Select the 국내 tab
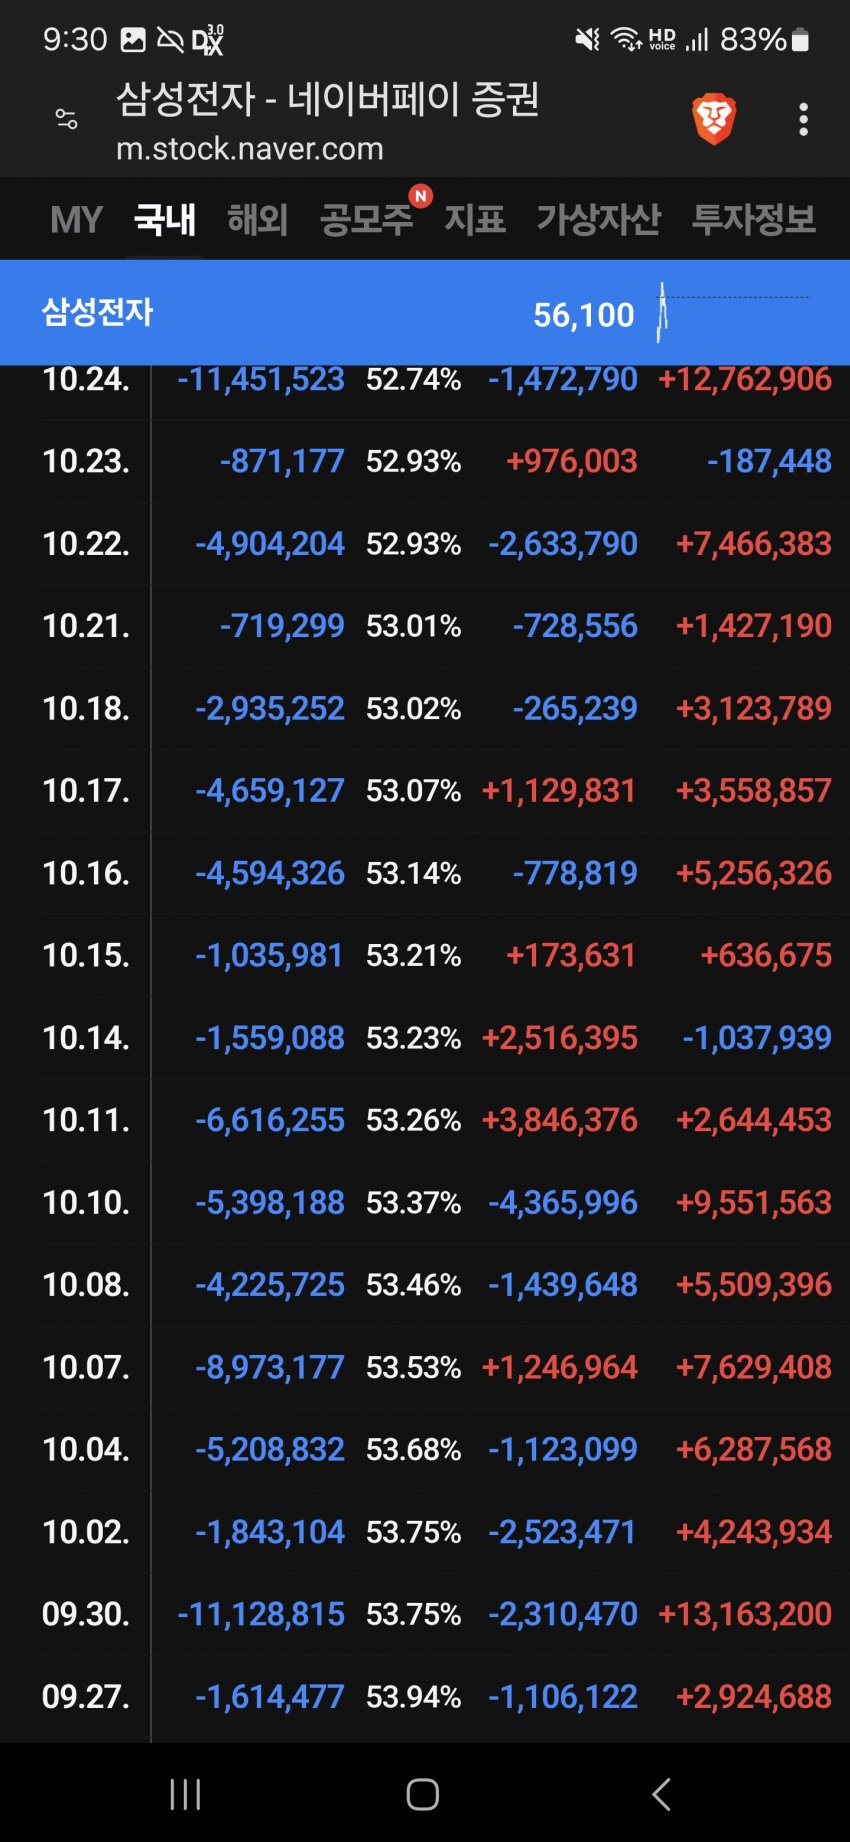The width and height of the screenshot is (850, 1842). [165, 220]
